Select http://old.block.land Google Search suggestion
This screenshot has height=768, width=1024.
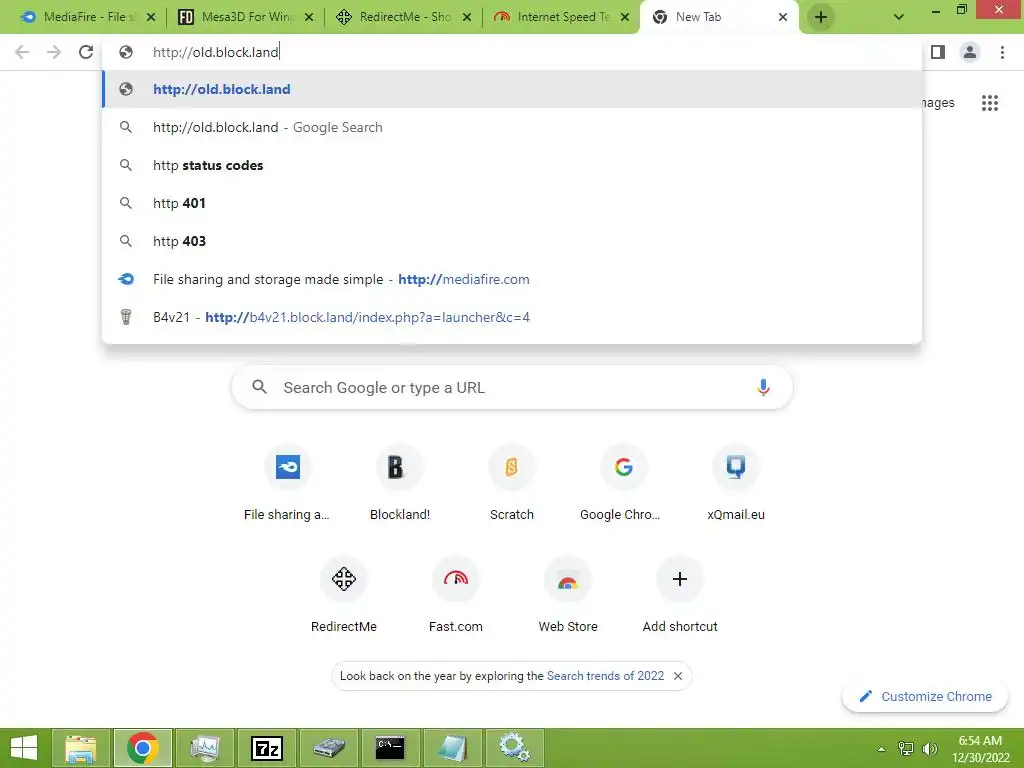(x=512, y=127)
